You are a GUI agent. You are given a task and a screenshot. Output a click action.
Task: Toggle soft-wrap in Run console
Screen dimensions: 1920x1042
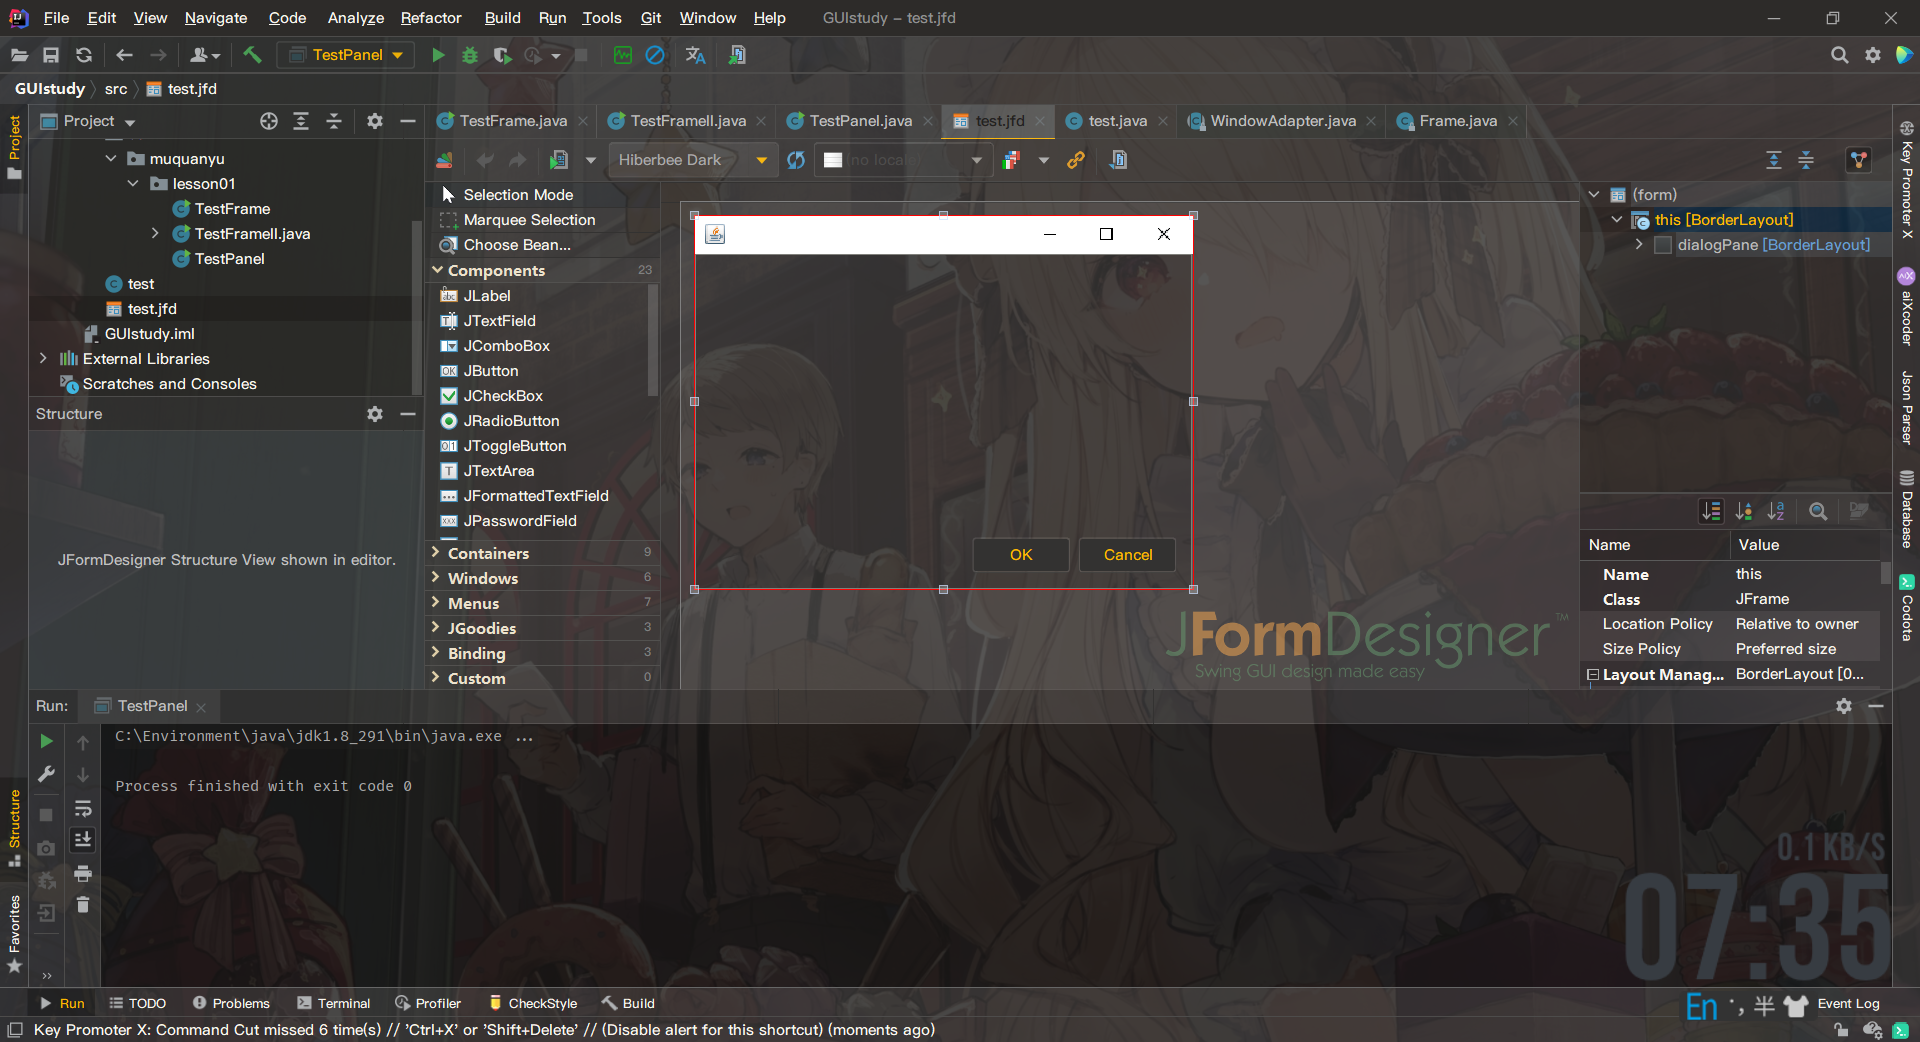click(83, 807)
